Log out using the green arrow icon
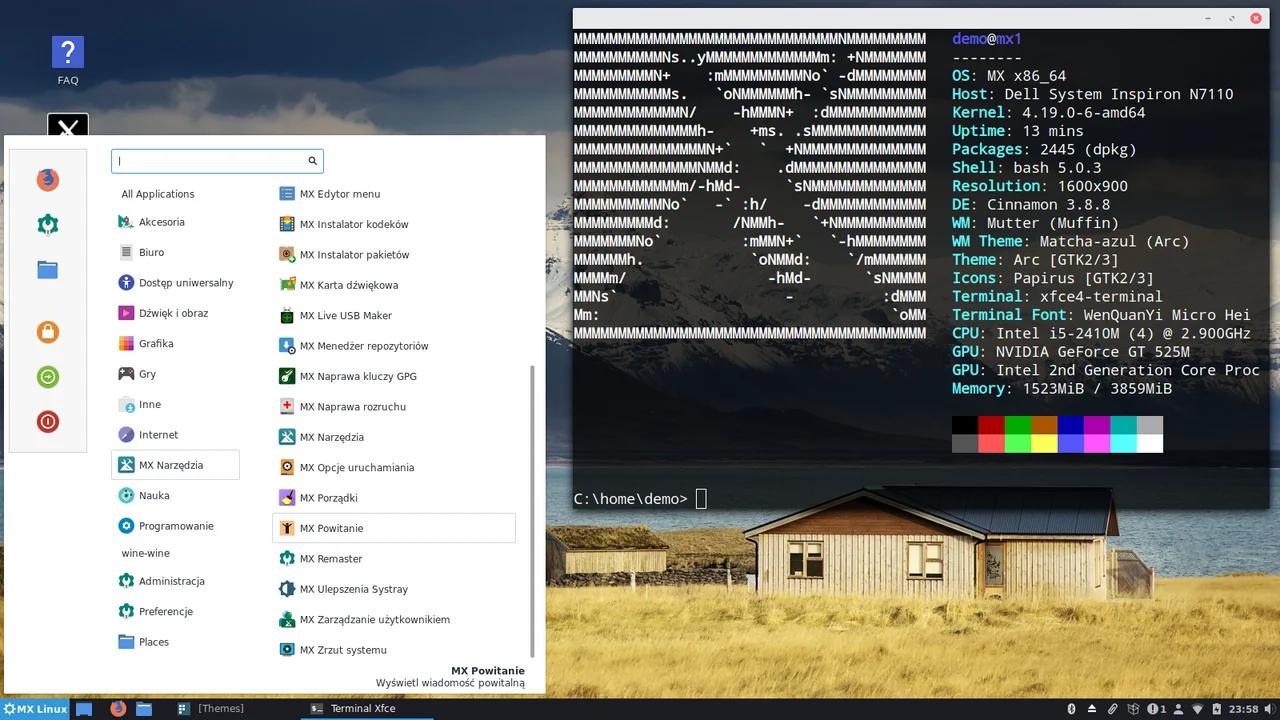 tap(47, 376)
